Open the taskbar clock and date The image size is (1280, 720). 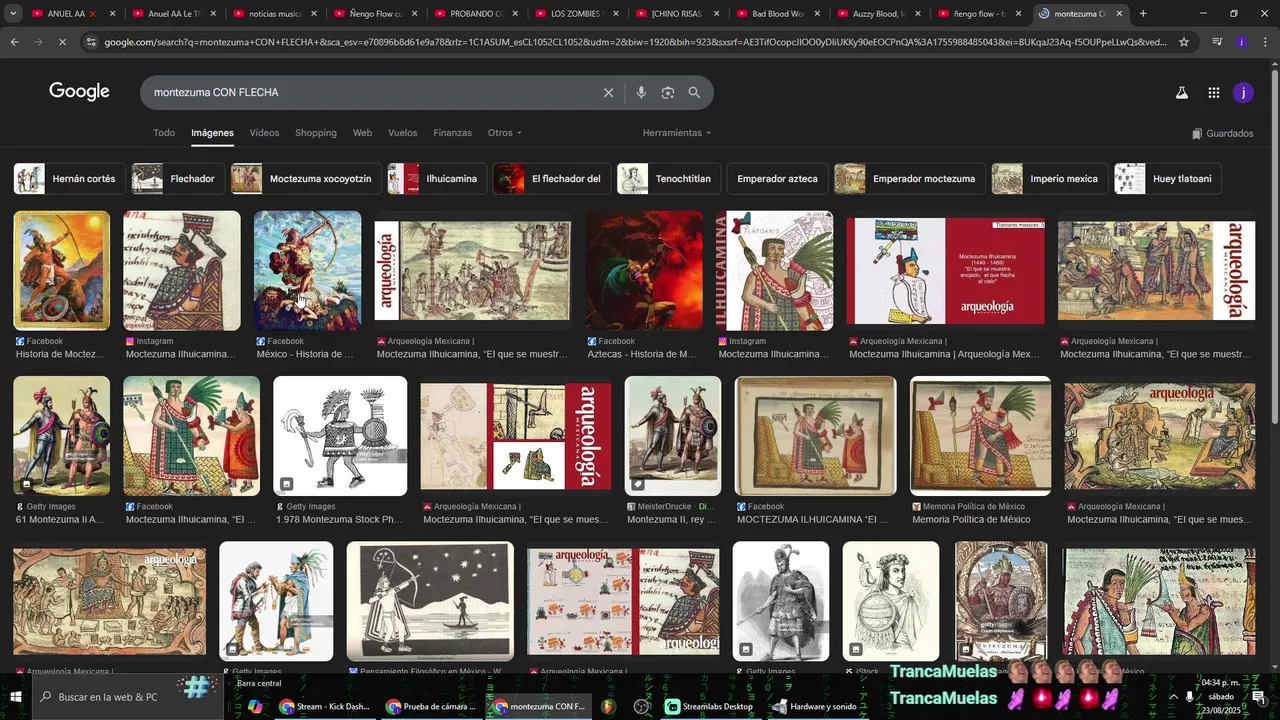click(x=1220, y=696)
